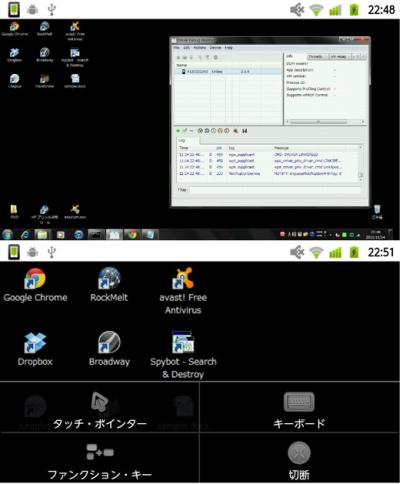This screenshot has width=400, height=484.
Task: Launch small avast! Free Antivirus shortcut, upper desktop
Action: (x=75, y=31)
